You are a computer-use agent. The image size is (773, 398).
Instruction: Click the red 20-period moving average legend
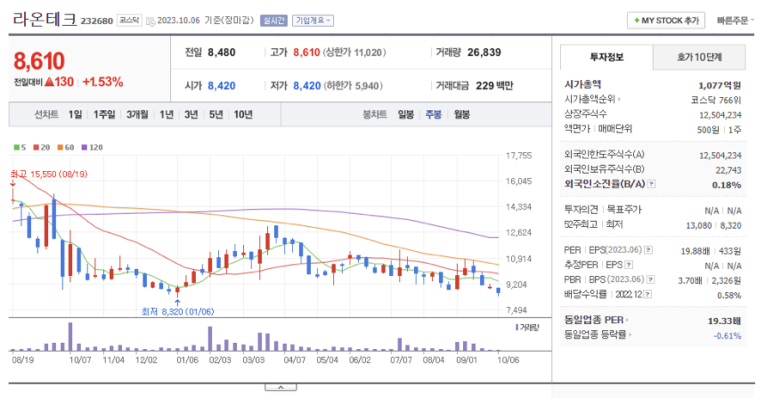41,147
